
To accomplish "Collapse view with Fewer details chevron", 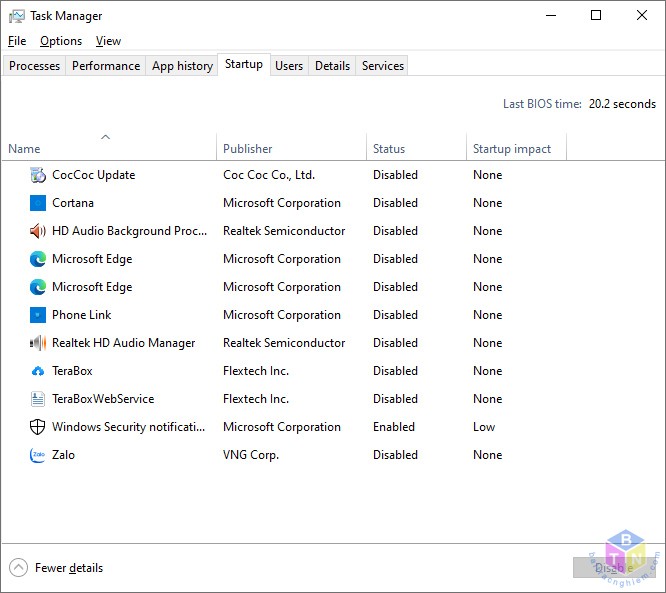I will pos(18,568).
